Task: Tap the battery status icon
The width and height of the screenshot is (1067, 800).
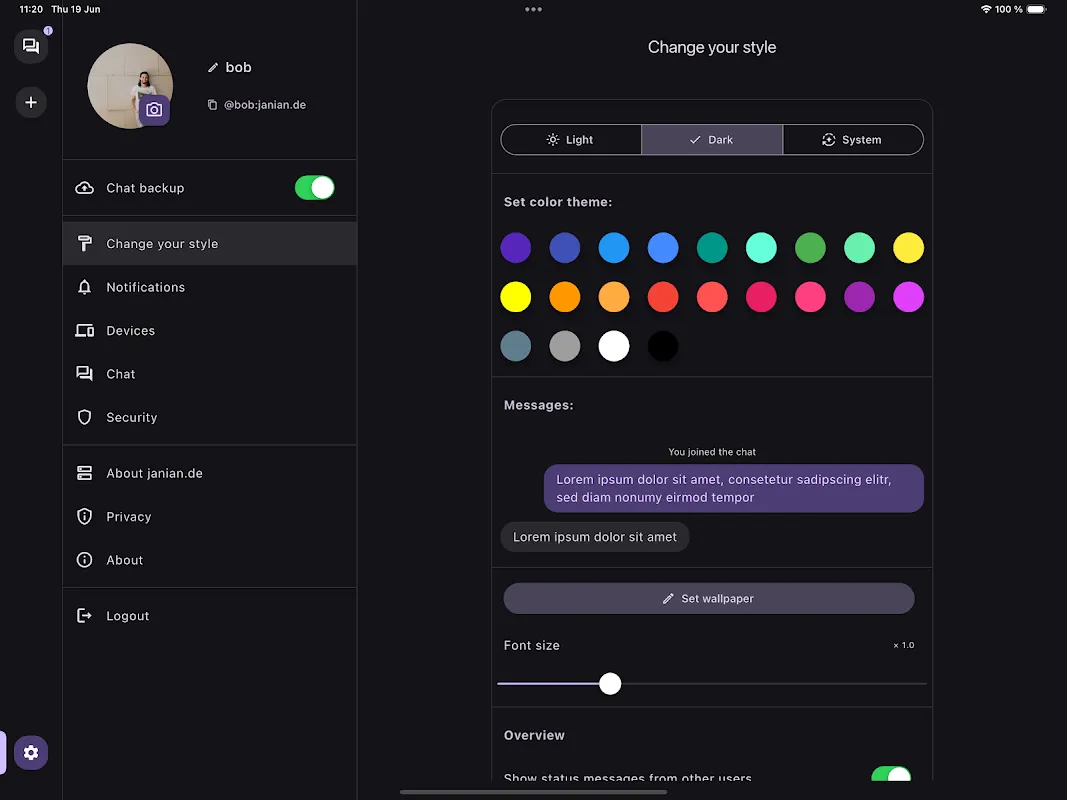Action: pyautogui.click(x=1037, y=10)
